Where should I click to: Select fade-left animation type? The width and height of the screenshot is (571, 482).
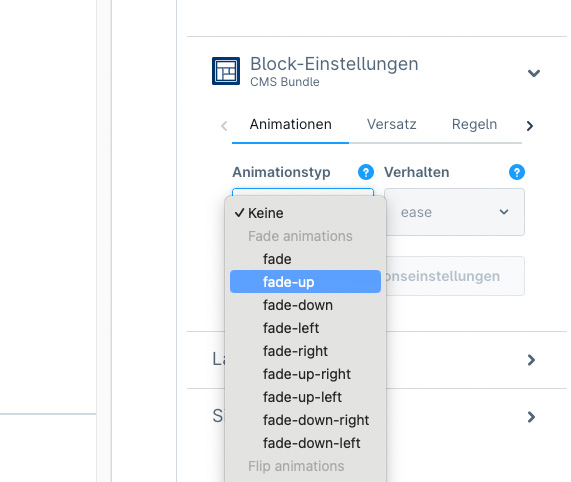(306, 328)
